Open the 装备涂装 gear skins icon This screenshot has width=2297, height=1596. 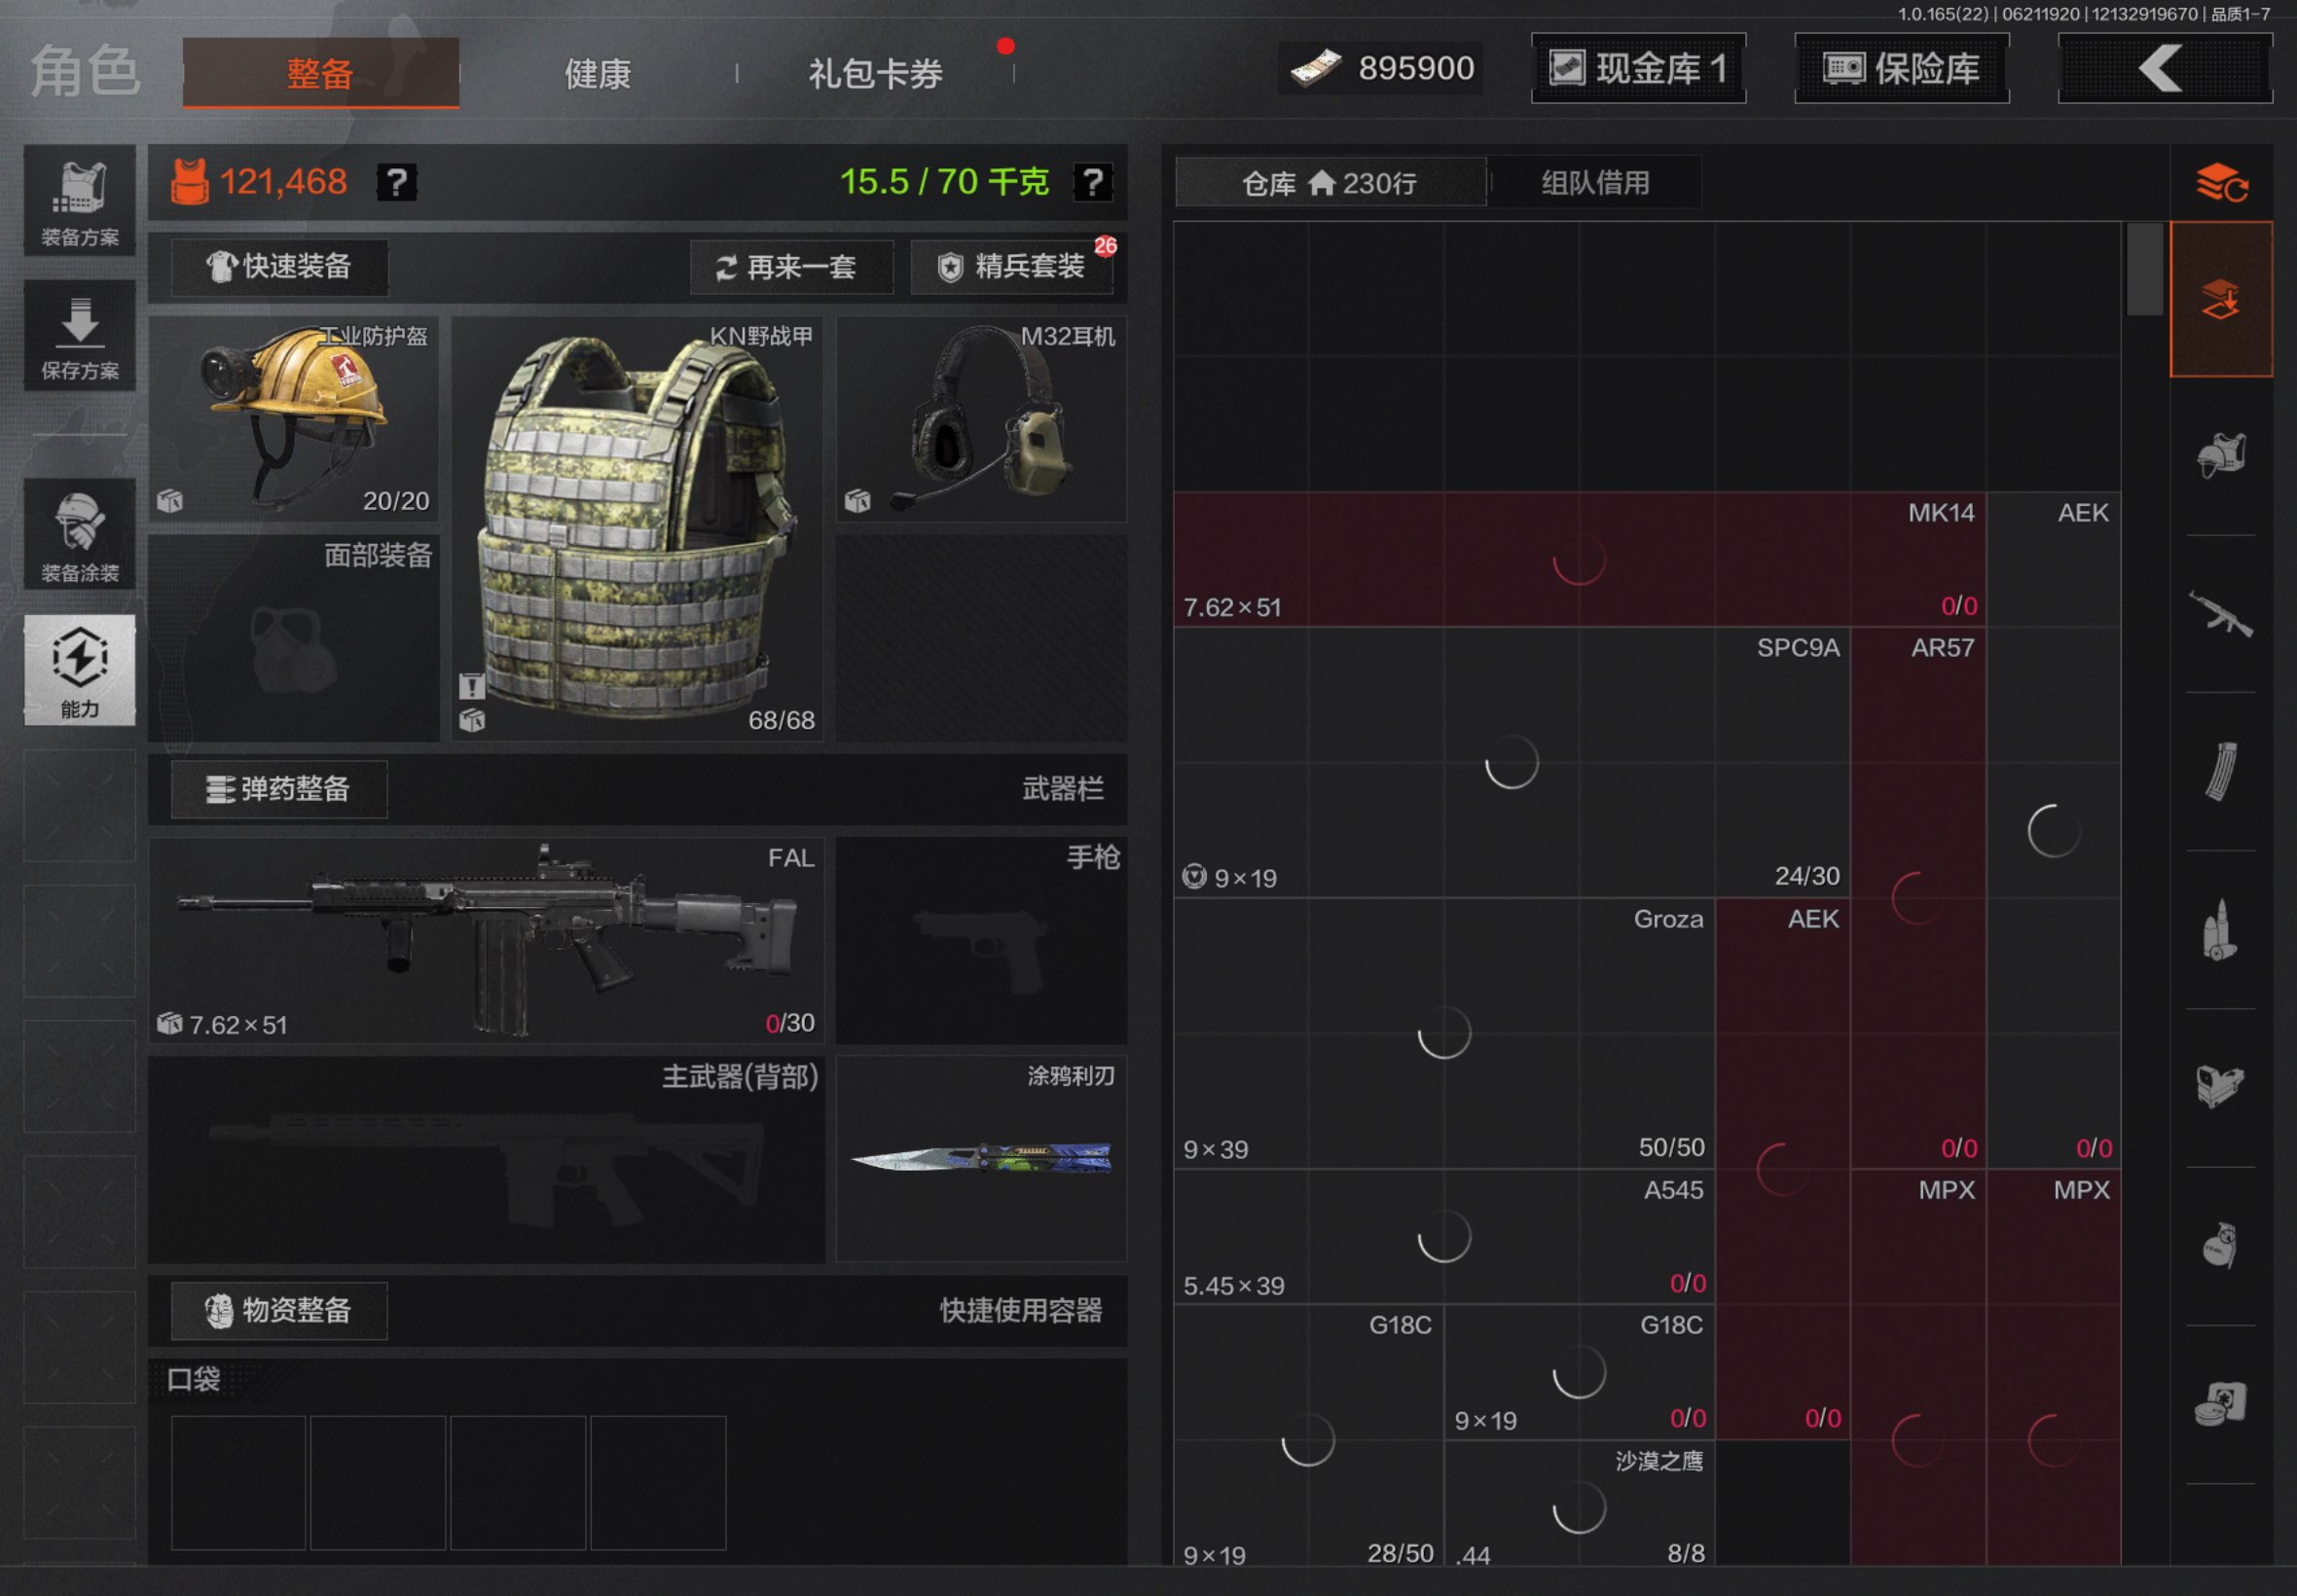coord(79,533)
